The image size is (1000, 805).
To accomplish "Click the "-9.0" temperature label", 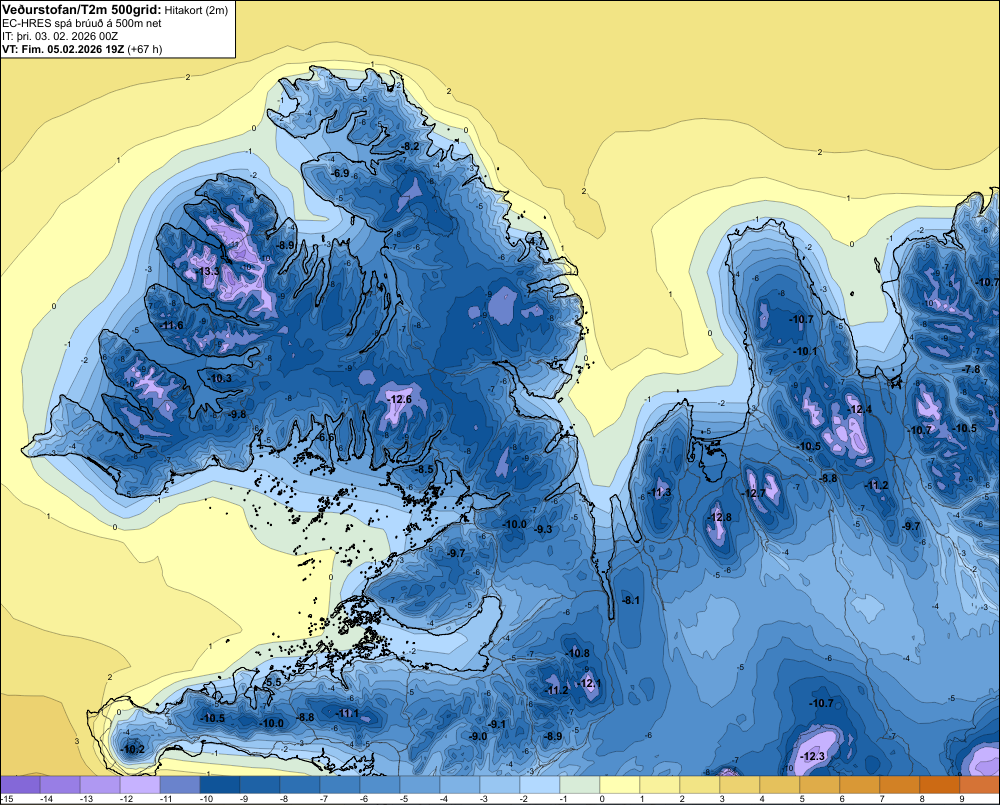I will pyautogui.click(x=478, y=736).
